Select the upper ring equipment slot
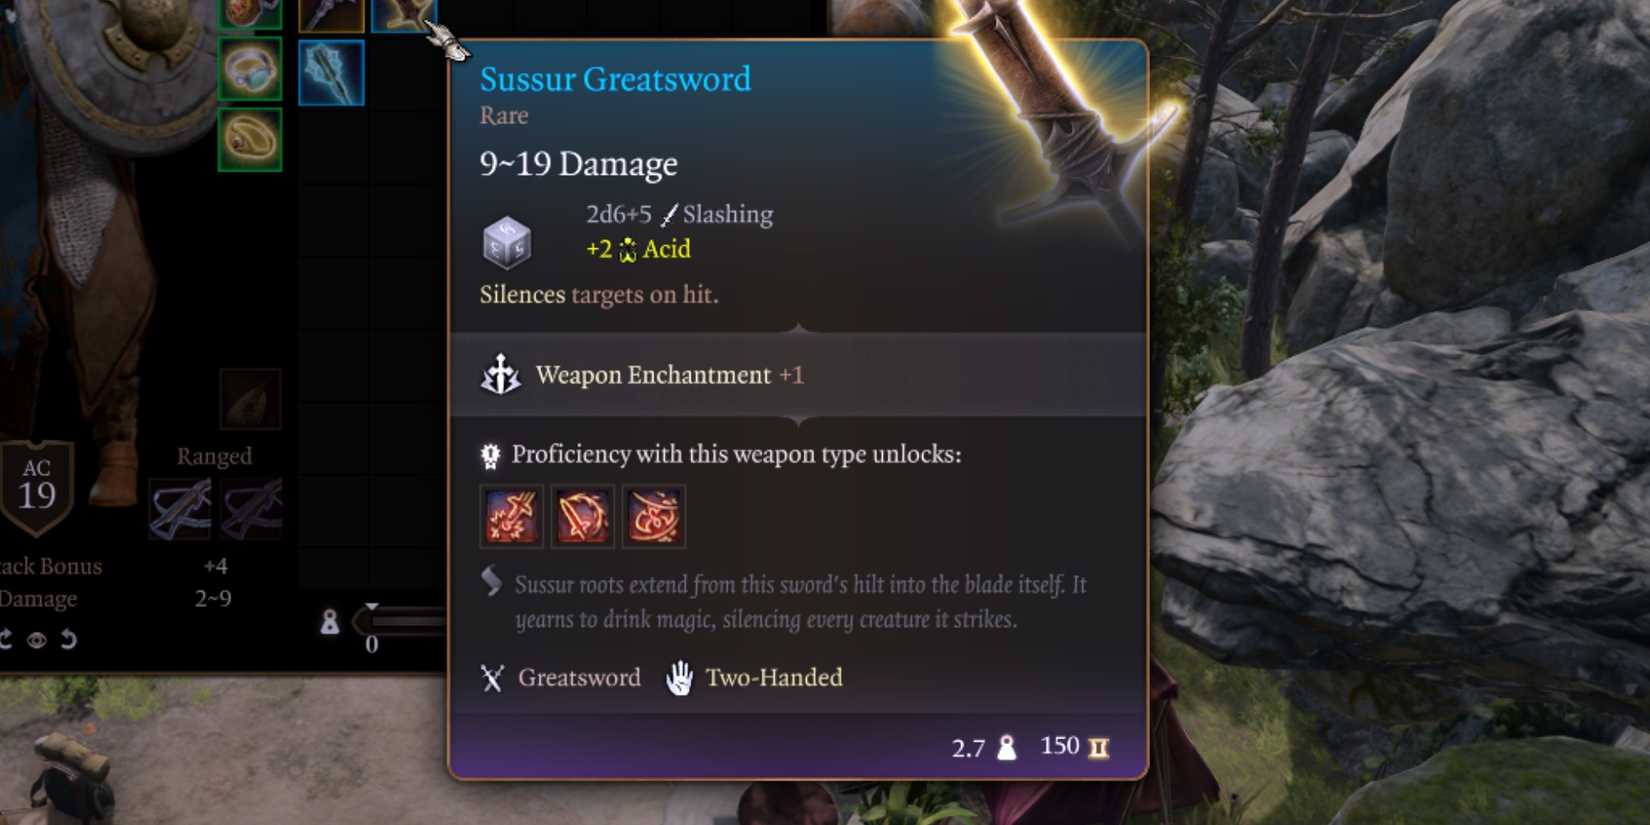Image resolution: width=1650 pixels, height=825 pixels. [250, 70]
